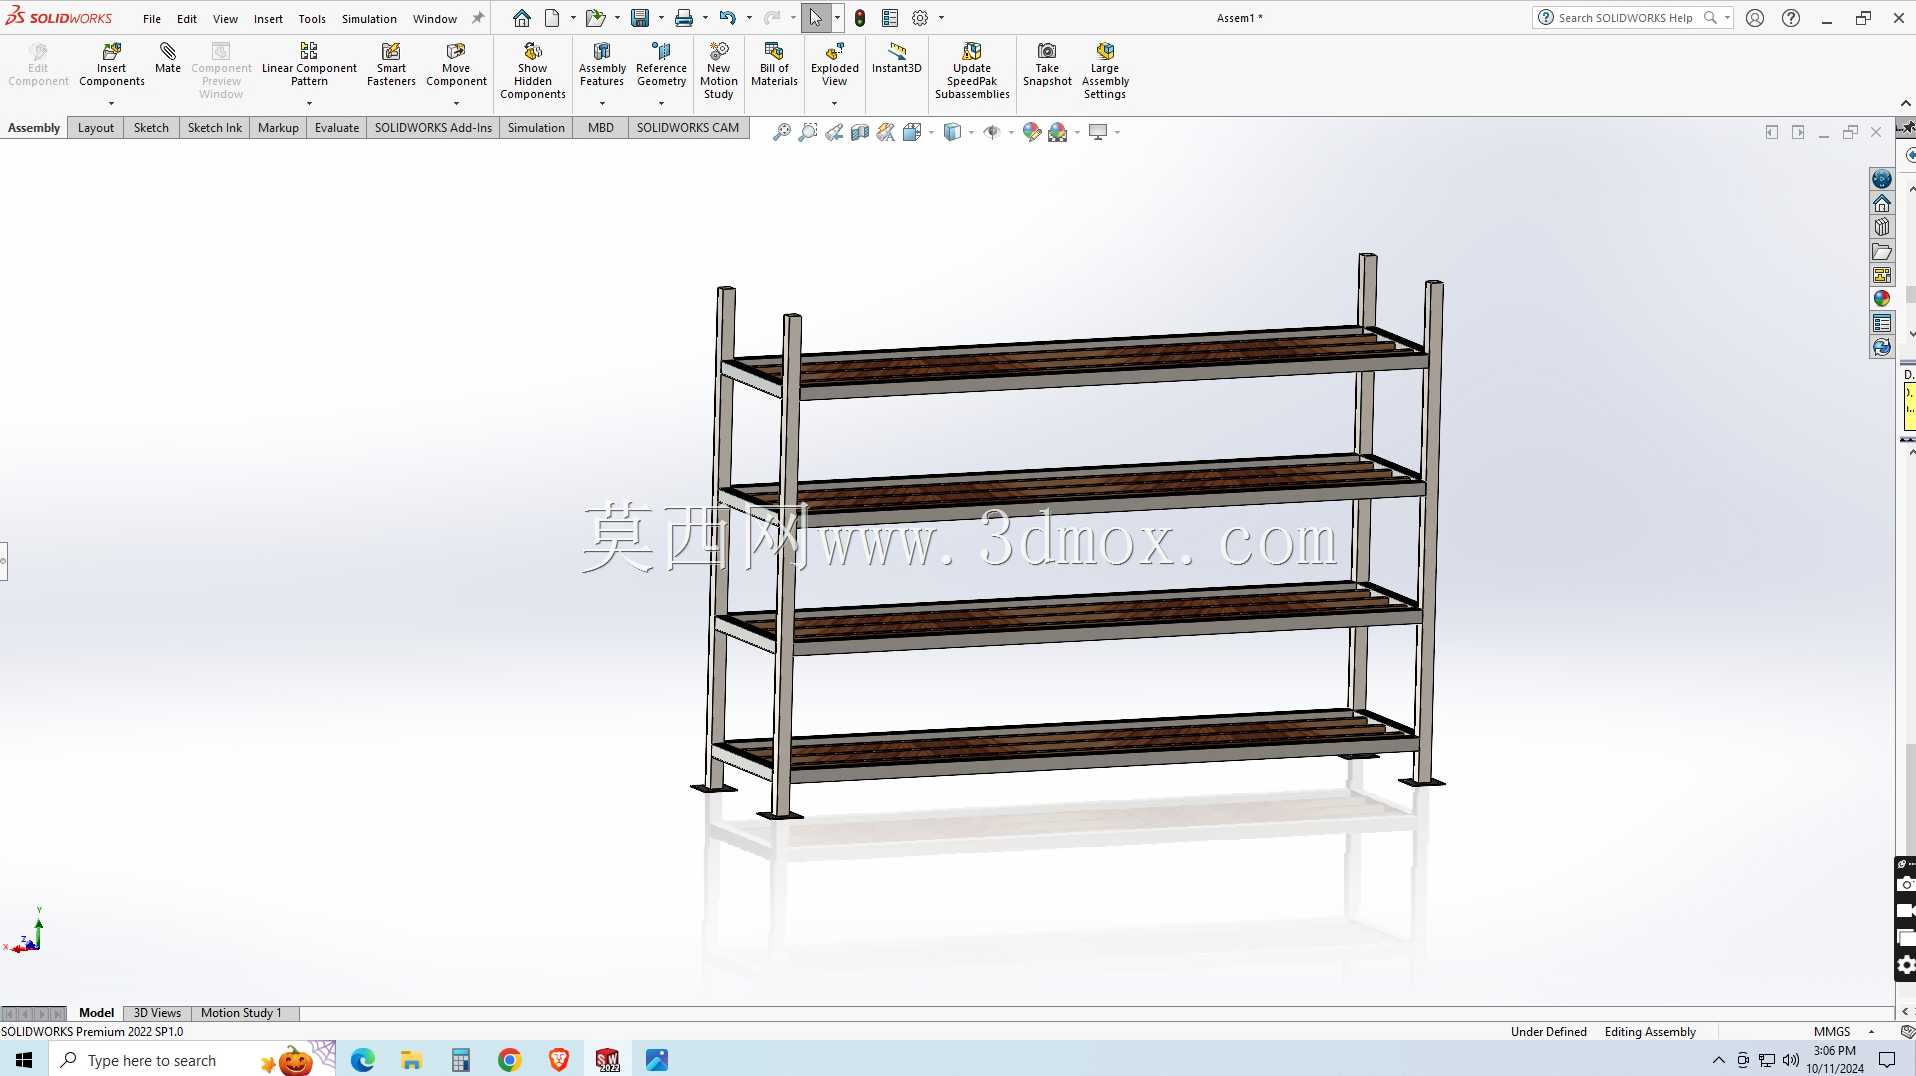Expand Apply Scene dropdown arrow

(x=1077, y=132)
